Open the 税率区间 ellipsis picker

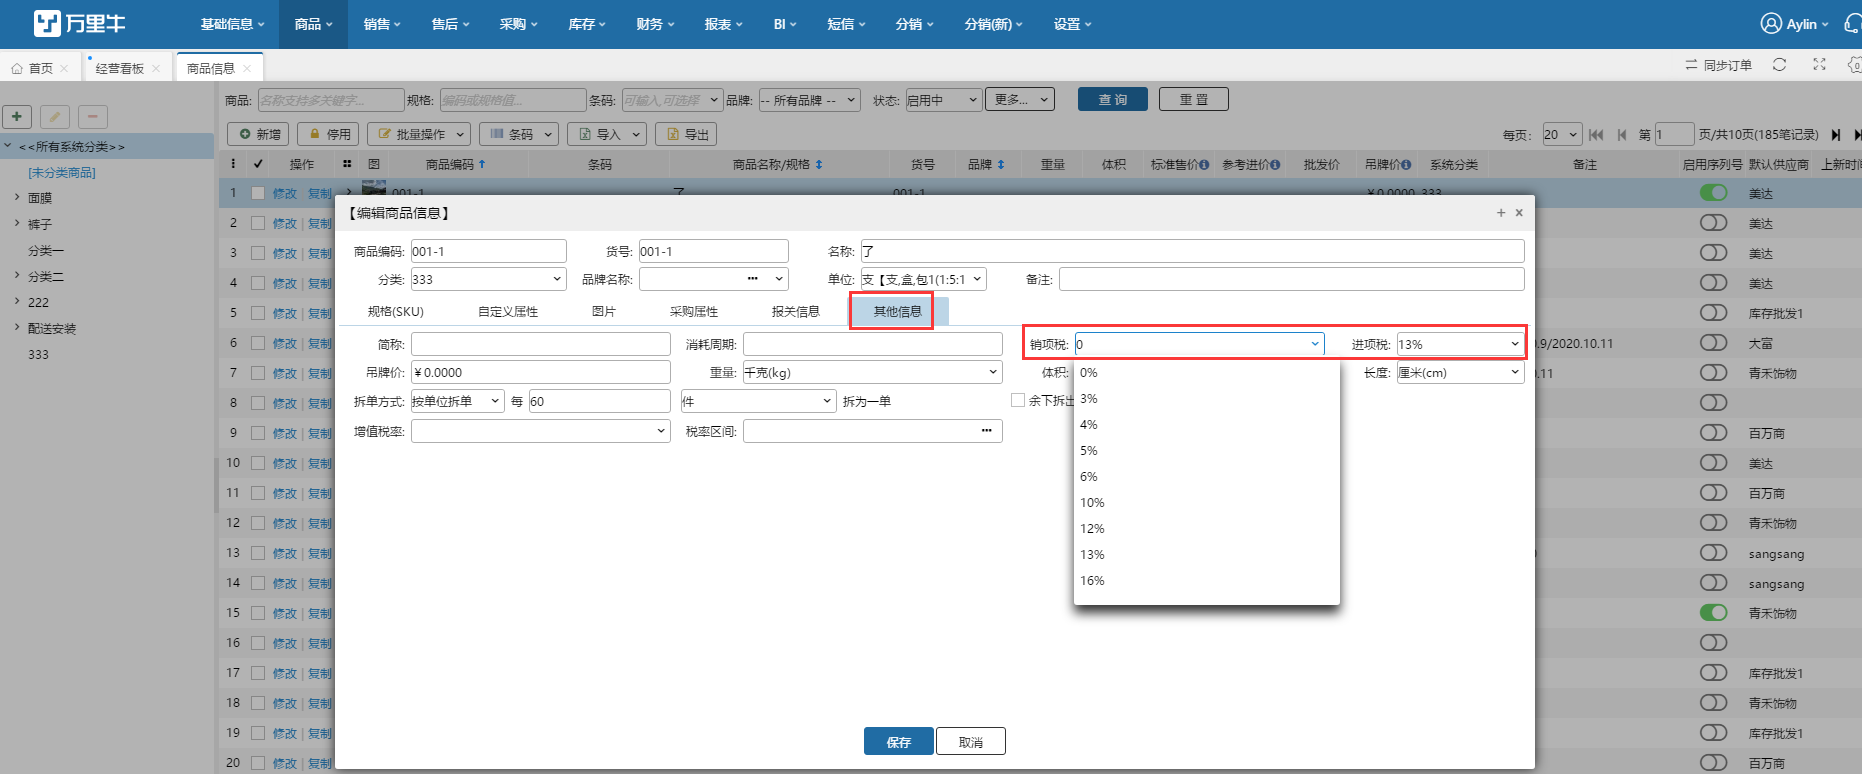(986, 431)
